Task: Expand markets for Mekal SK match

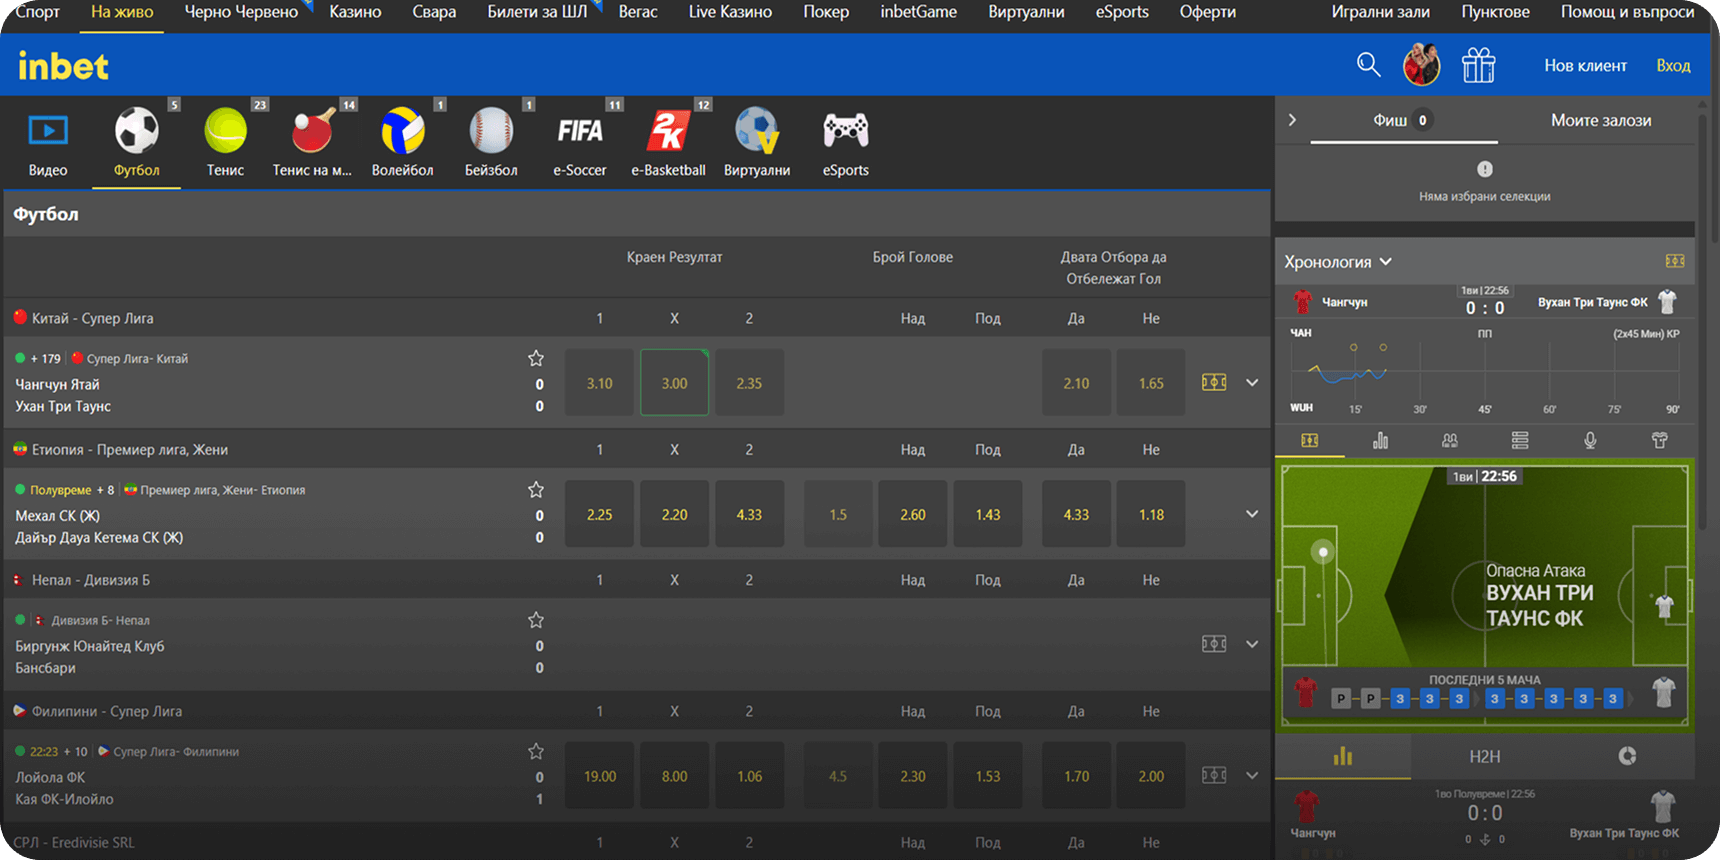Action: pyautogui.click(x=1252, y=514)
